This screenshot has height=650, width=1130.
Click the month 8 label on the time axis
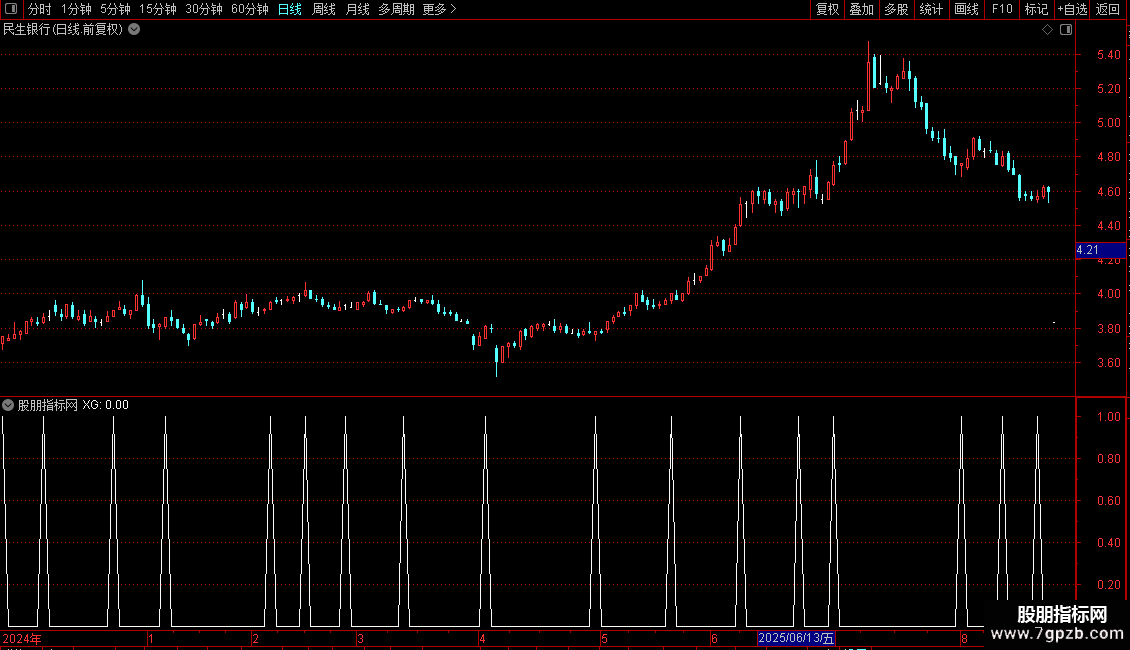[964, 638]
